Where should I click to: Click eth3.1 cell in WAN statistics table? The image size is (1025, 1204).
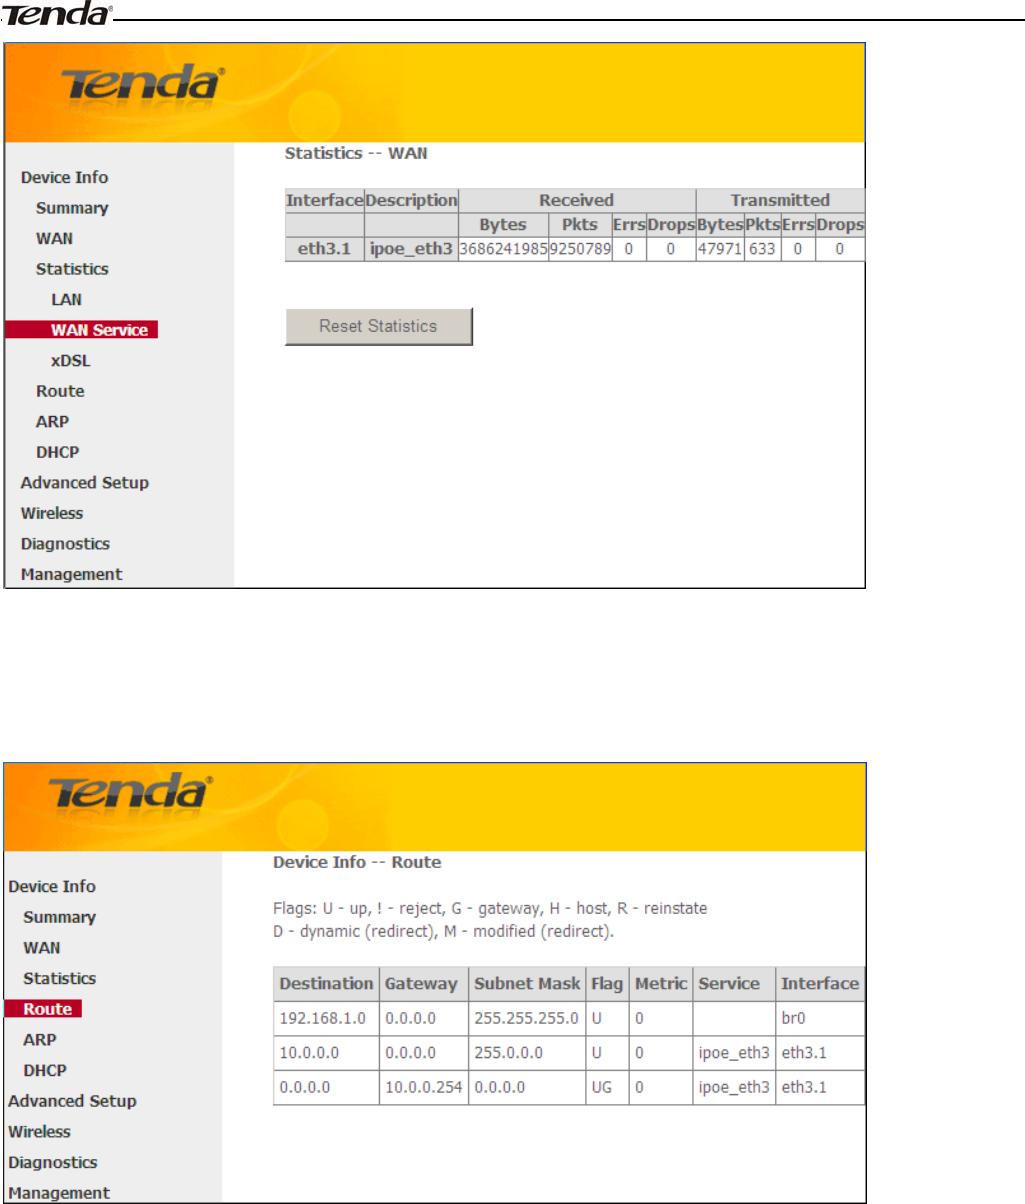pos(325,249)
